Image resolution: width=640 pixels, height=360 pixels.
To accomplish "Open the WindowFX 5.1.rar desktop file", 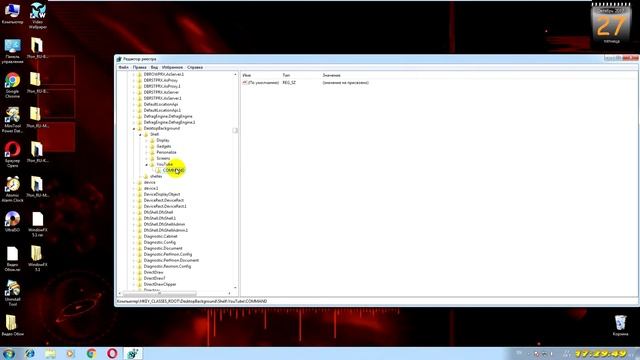I will pos(38,224).
